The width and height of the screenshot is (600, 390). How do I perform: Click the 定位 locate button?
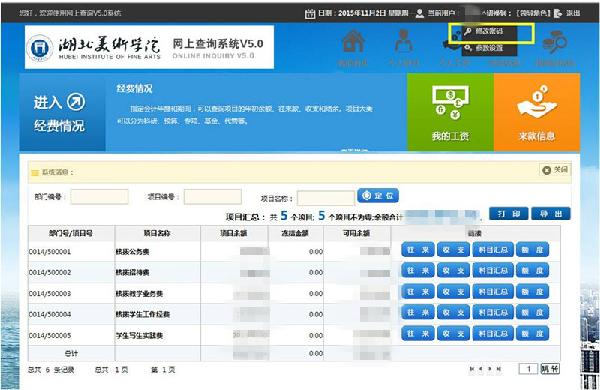click(378, 196)
